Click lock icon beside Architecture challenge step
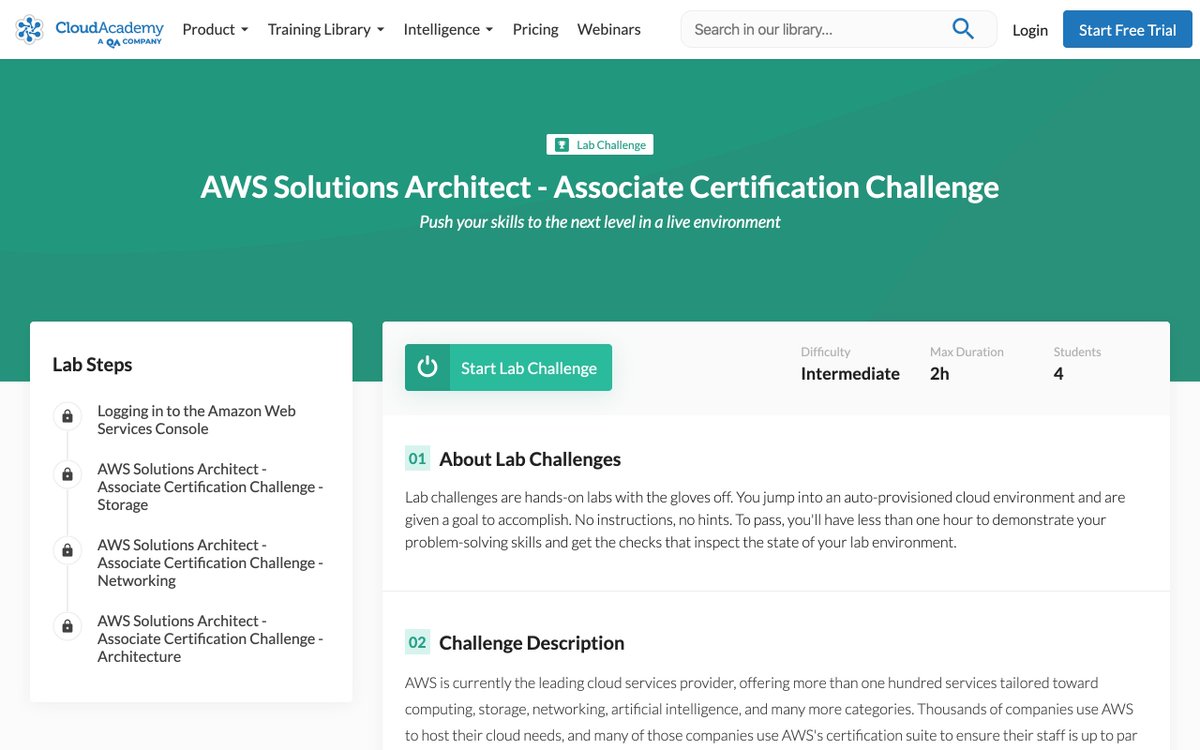1200x750 pixels. pos(67,626)
